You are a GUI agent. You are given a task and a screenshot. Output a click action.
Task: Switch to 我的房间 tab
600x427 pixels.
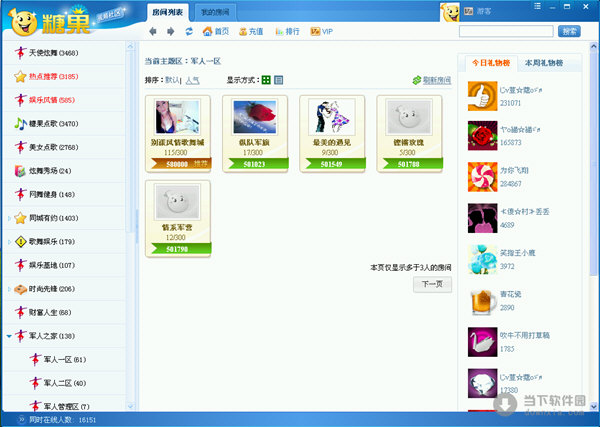point(215,11)
